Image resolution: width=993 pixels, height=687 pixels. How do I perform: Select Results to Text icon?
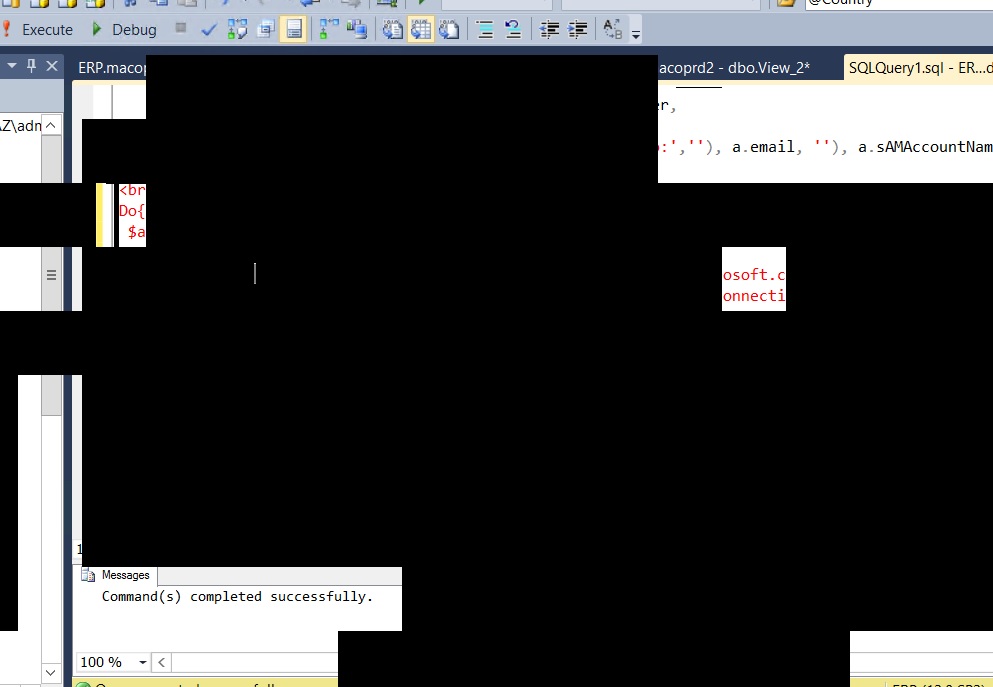(x=393, y=29)
